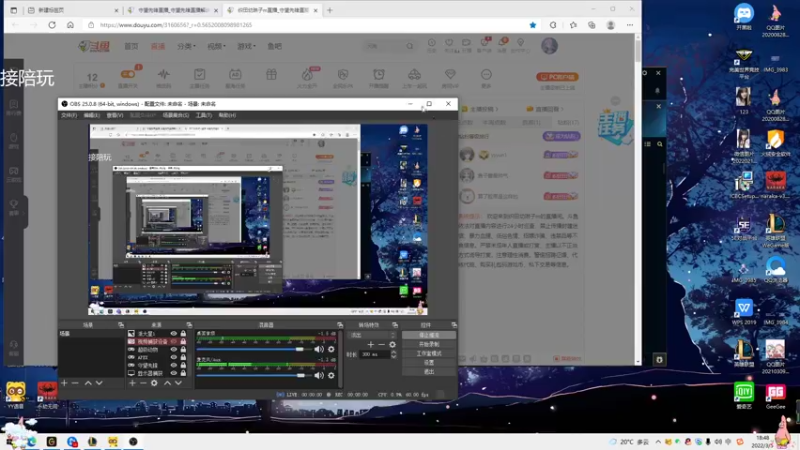
Task: Adjust transition duration stepper arrows
Action: [x=393, y=354]
